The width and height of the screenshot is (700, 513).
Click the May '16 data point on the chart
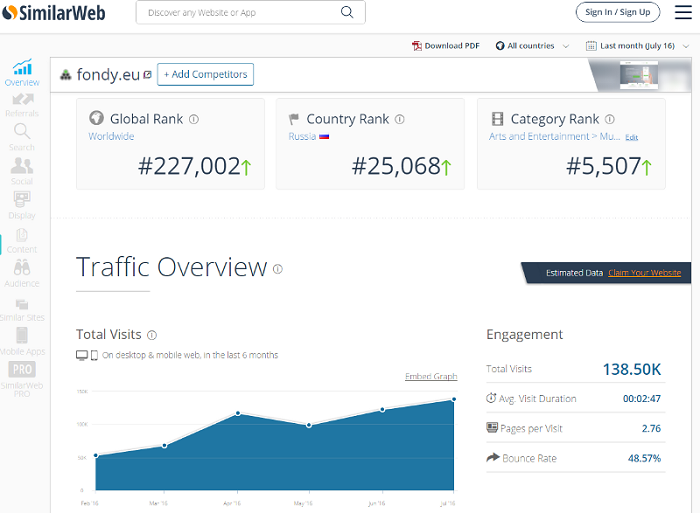pos(309,425)
